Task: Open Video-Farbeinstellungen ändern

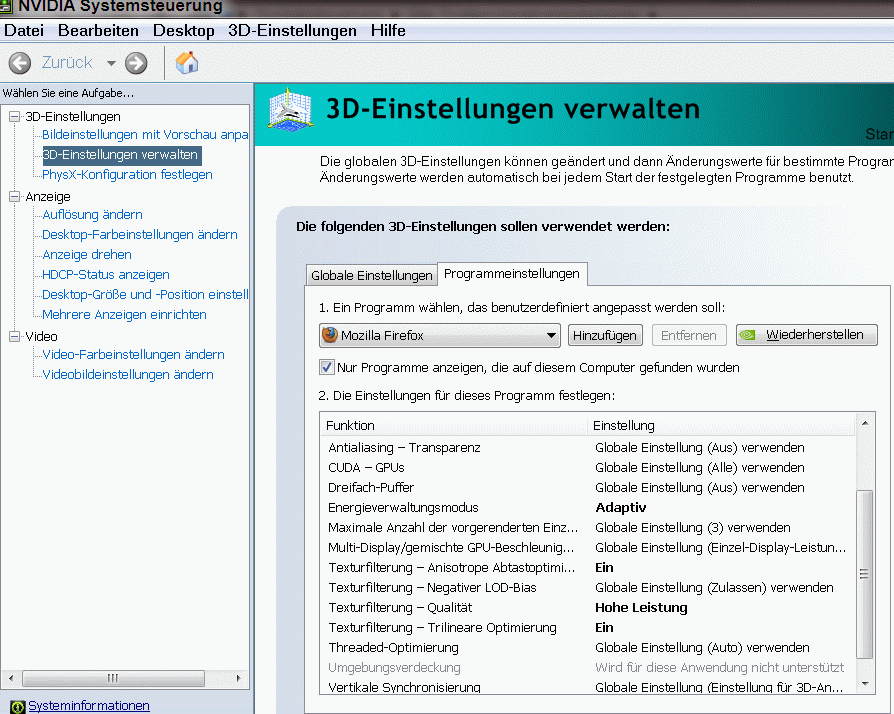Action: click(x=133, y=354)
